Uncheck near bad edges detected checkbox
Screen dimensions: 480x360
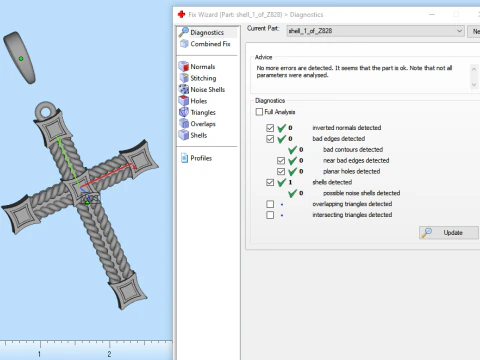click(x=281, y=161)
